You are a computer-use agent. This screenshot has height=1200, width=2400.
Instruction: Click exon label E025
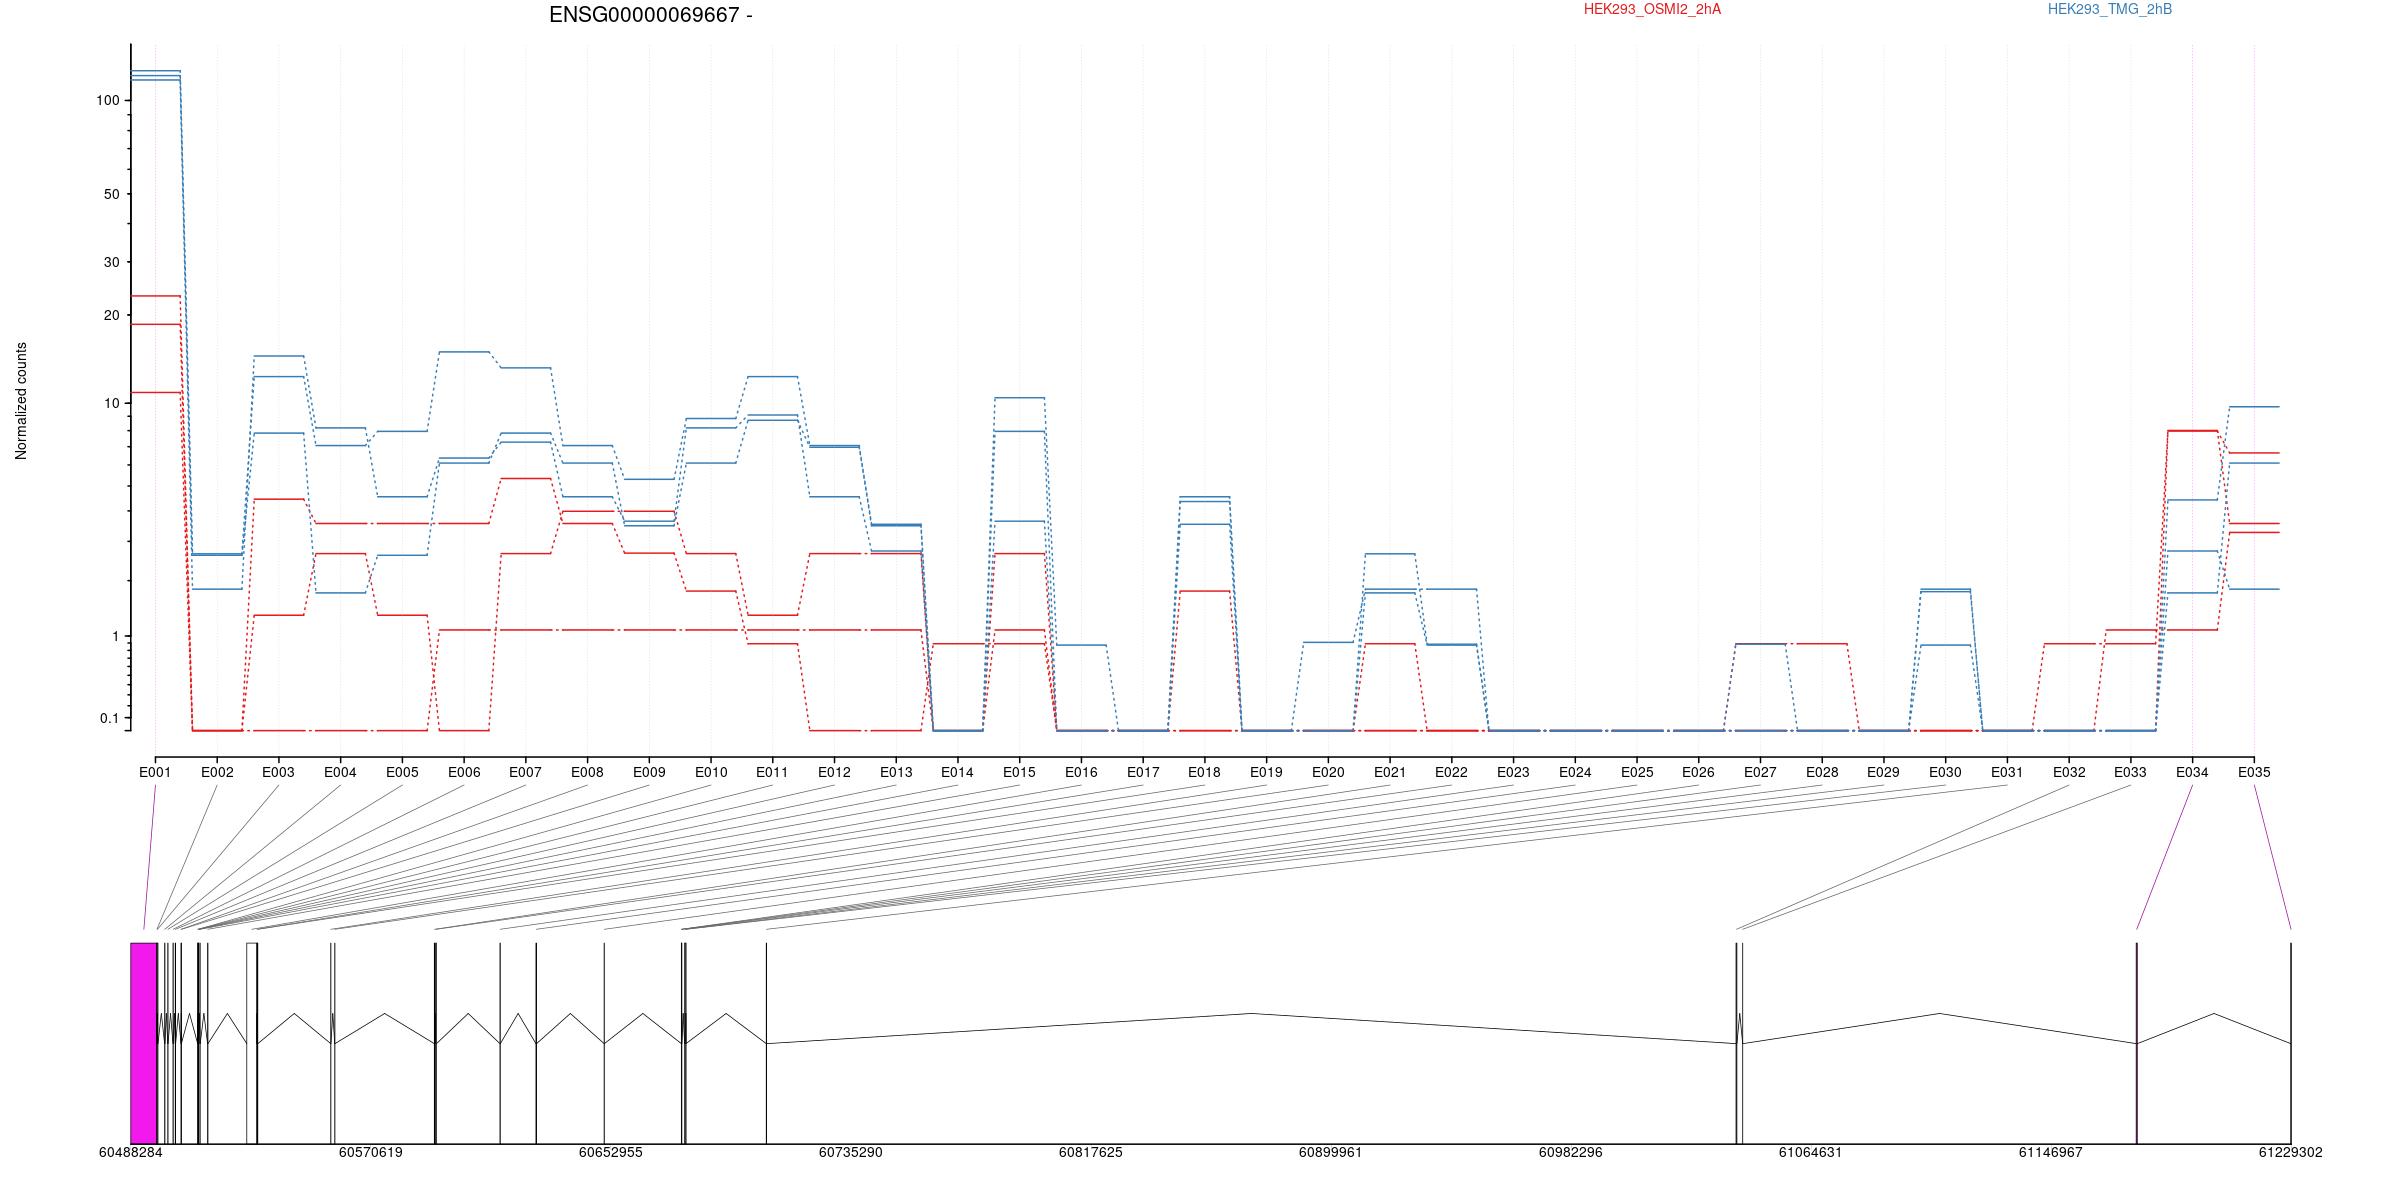click(x=1637, y=772)
